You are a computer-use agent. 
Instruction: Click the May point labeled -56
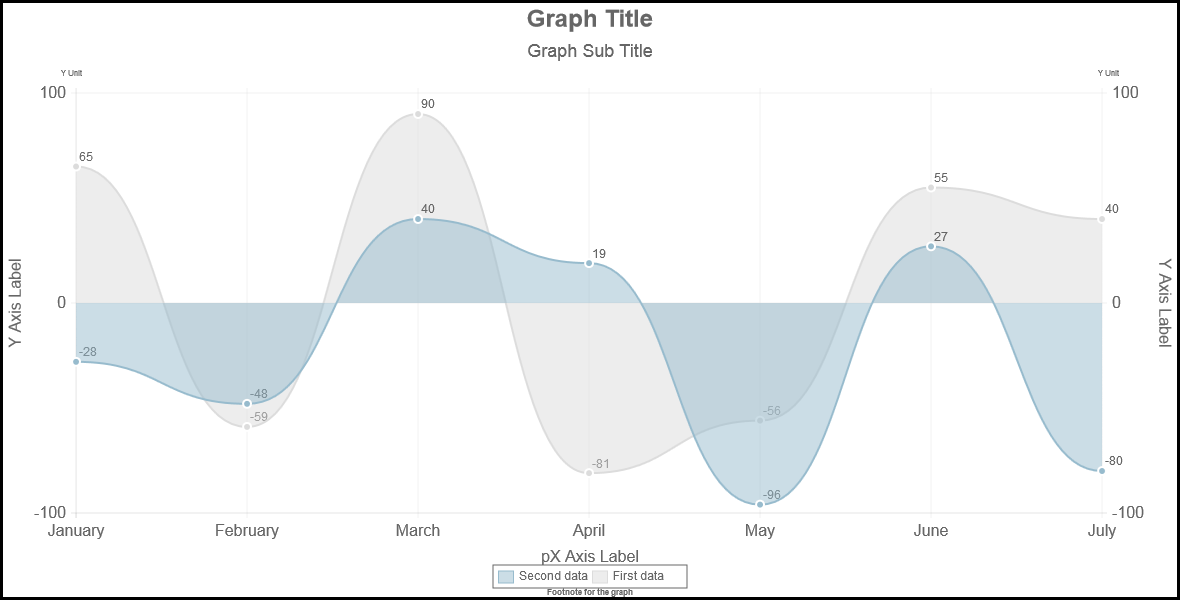click(760, 420)
